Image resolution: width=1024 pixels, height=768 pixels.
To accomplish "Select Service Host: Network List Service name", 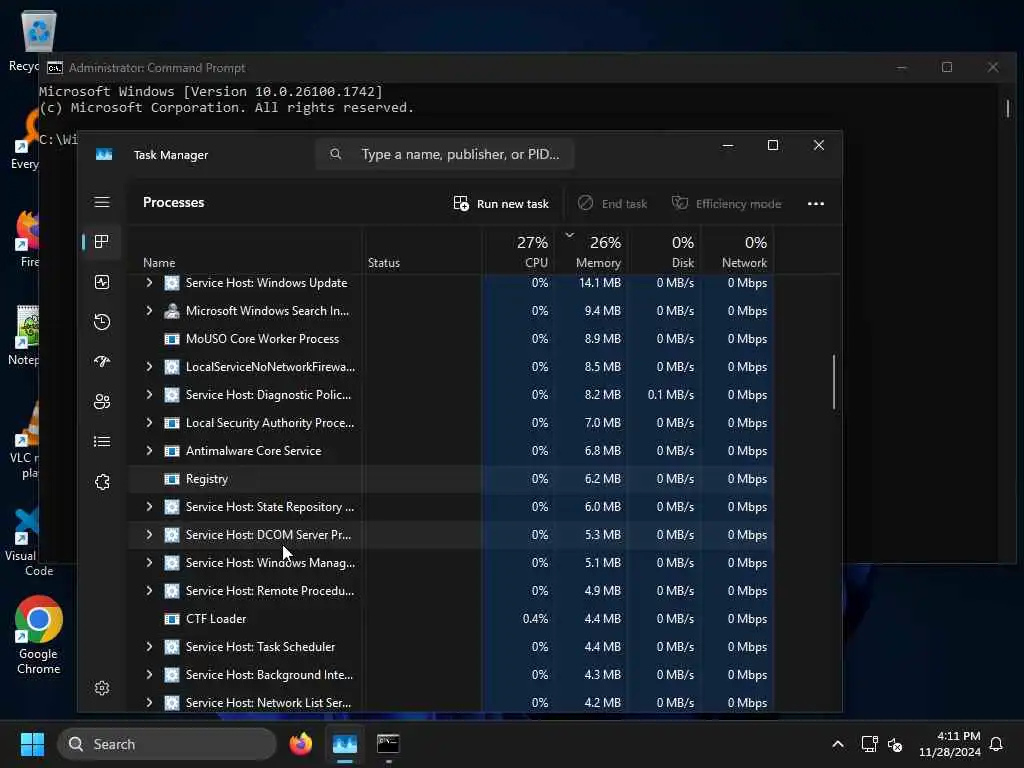I will [x=268, y=703].
